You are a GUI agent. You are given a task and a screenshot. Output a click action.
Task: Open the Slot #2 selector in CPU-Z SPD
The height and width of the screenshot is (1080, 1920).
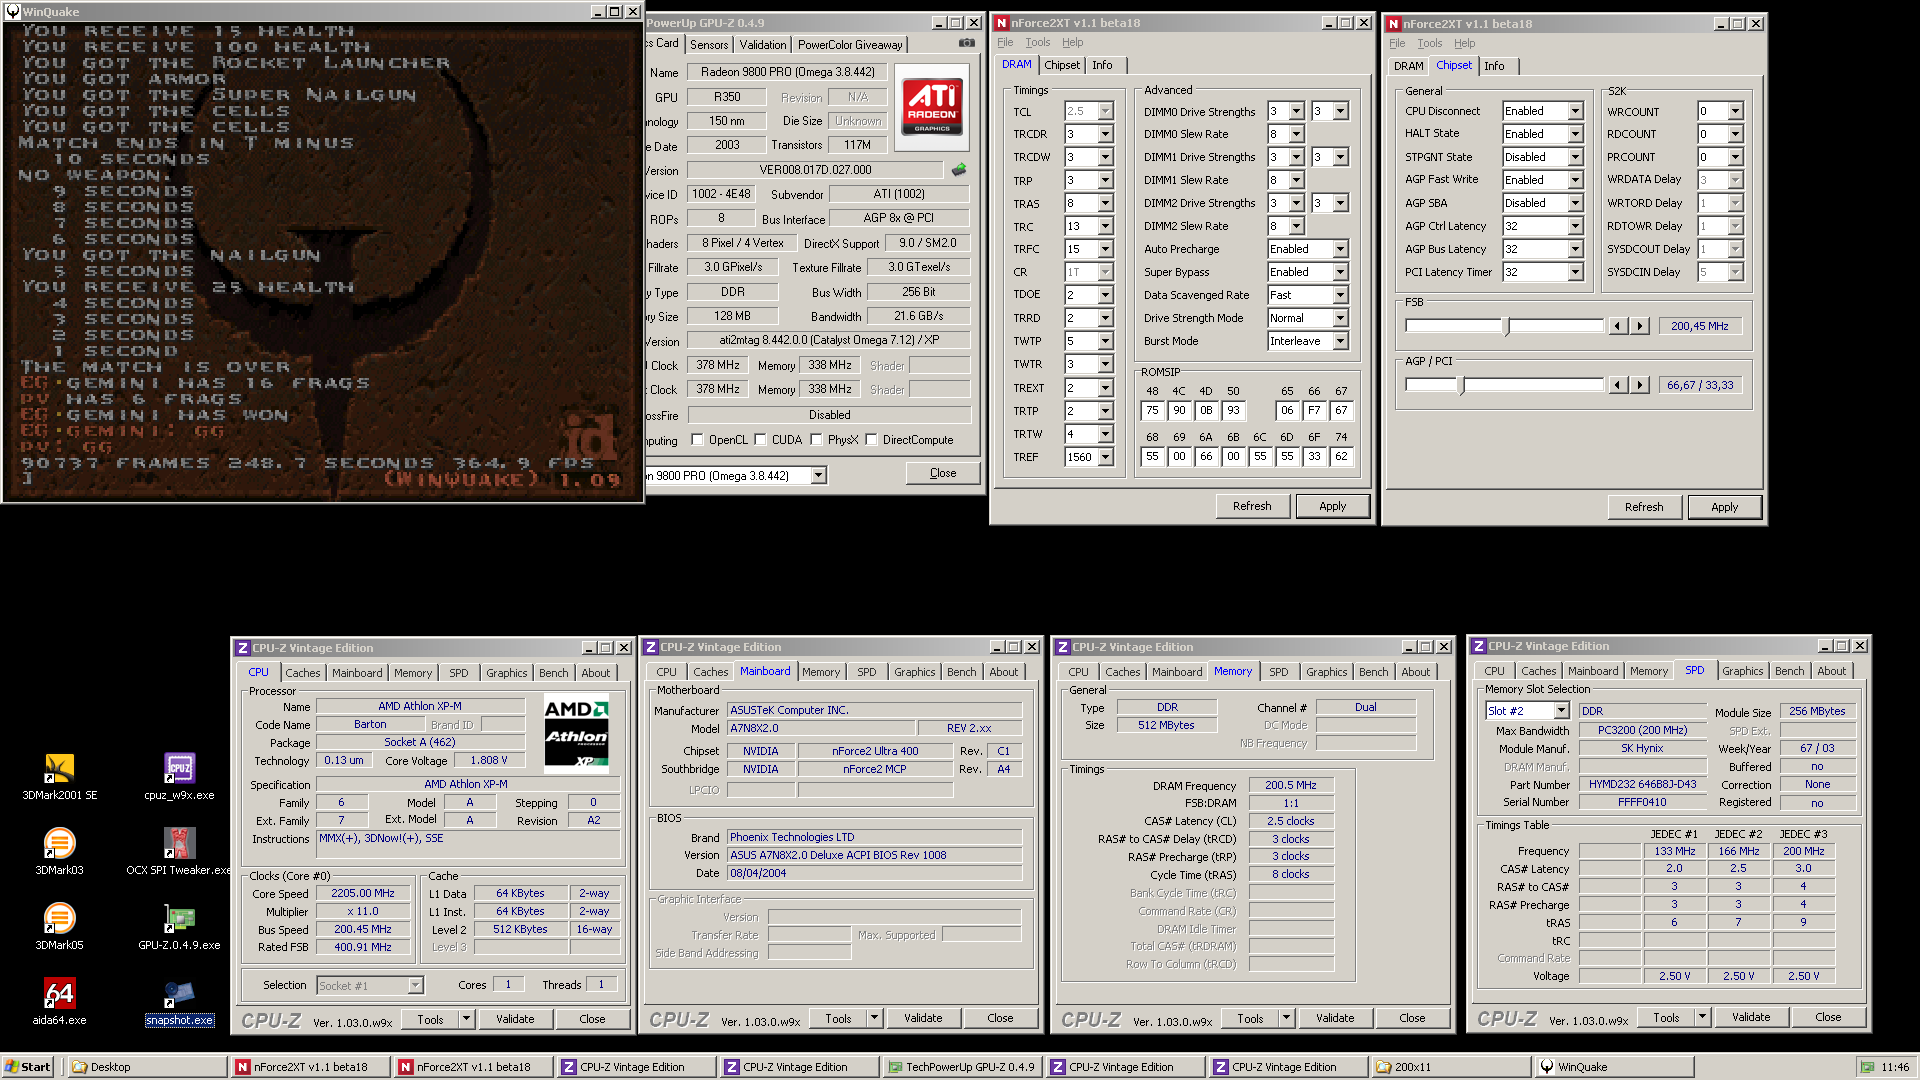click(x=1560, y=711)
